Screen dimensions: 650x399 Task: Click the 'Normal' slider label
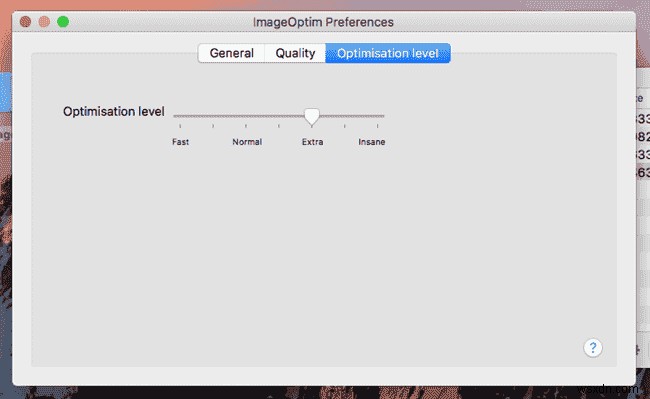247,142
